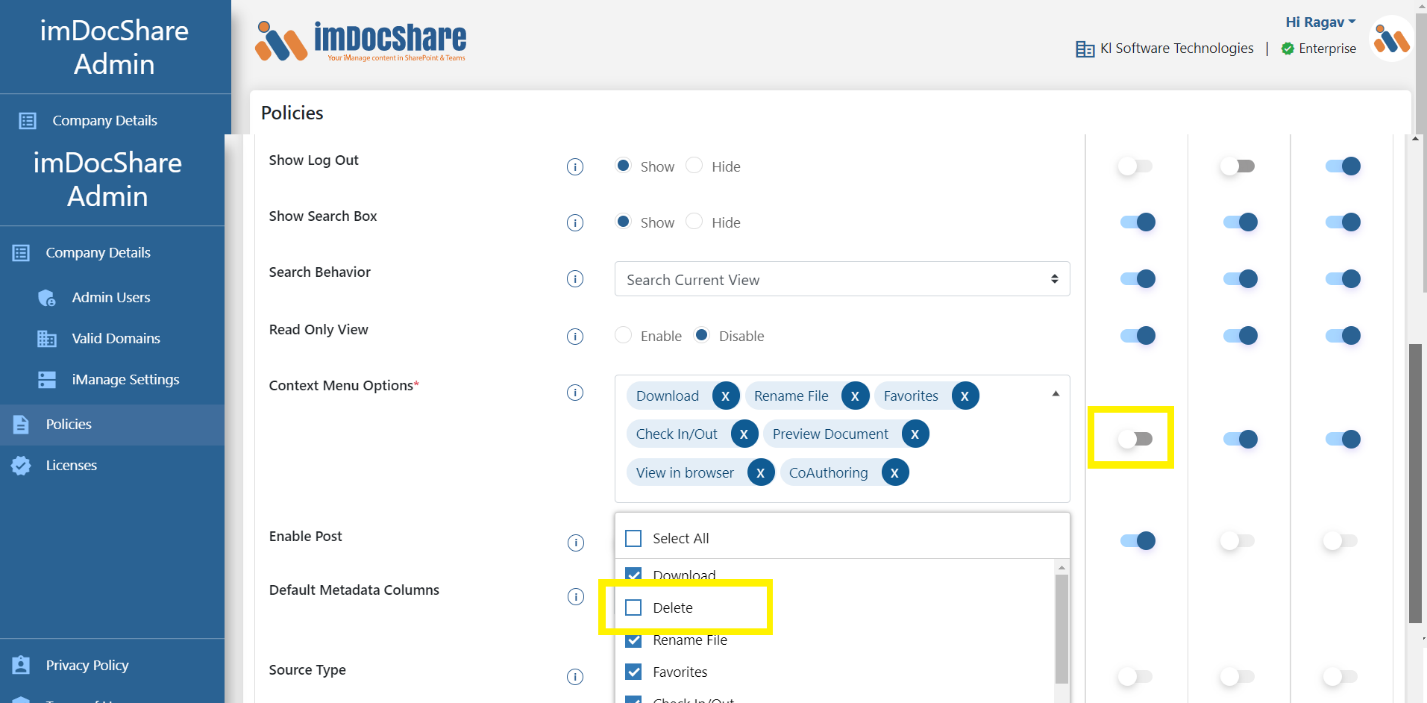Click the Valid Domains building icon
The image size is (1427, 703).
pyautogui.click(x=47, y=339)
